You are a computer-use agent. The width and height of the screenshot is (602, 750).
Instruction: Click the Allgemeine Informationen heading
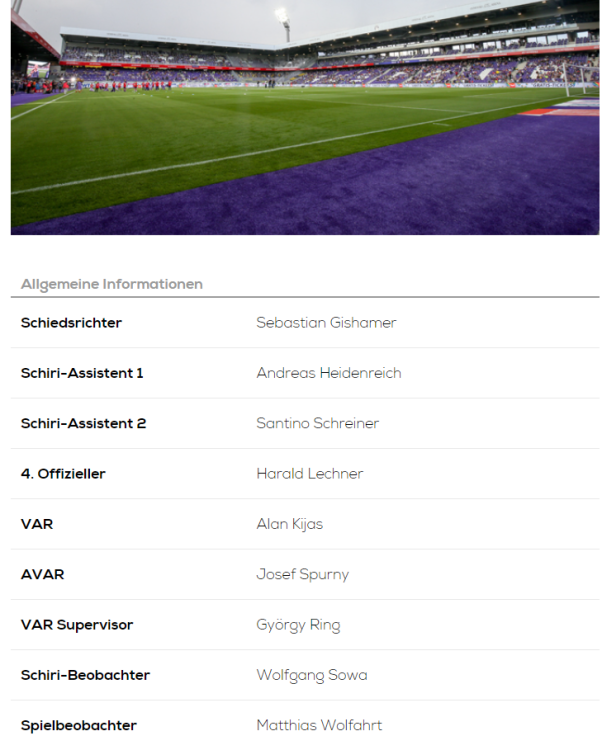coord(111,284)
